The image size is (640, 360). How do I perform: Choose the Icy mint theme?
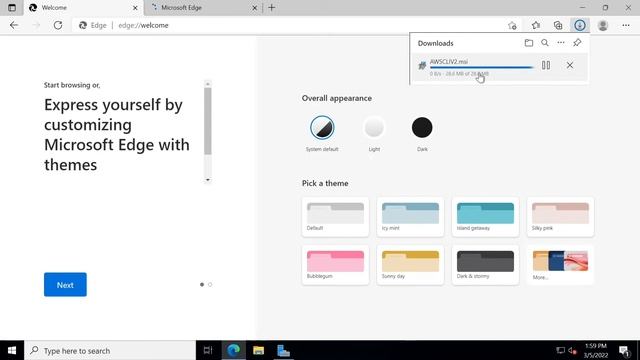[410, 217]
